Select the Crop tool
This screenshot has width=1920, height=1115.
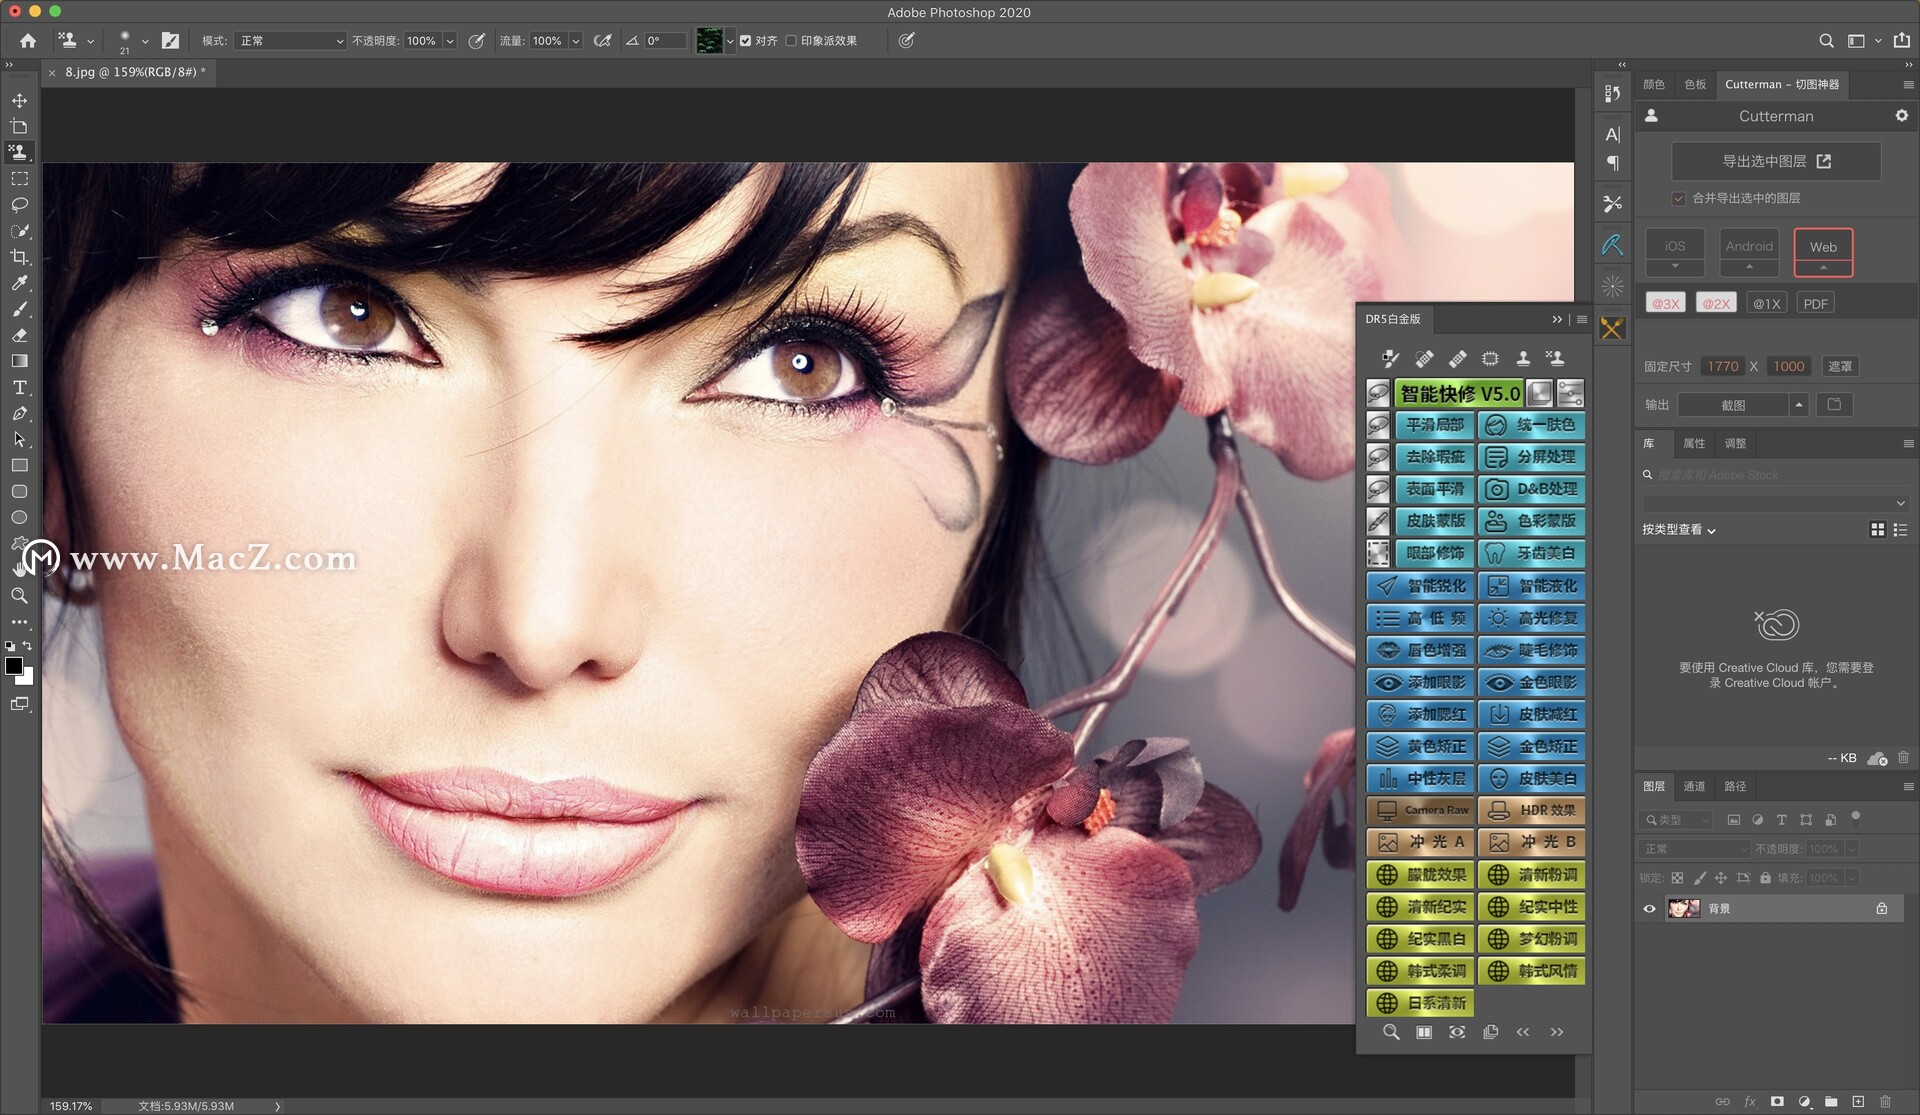click(x=19, y=257)
